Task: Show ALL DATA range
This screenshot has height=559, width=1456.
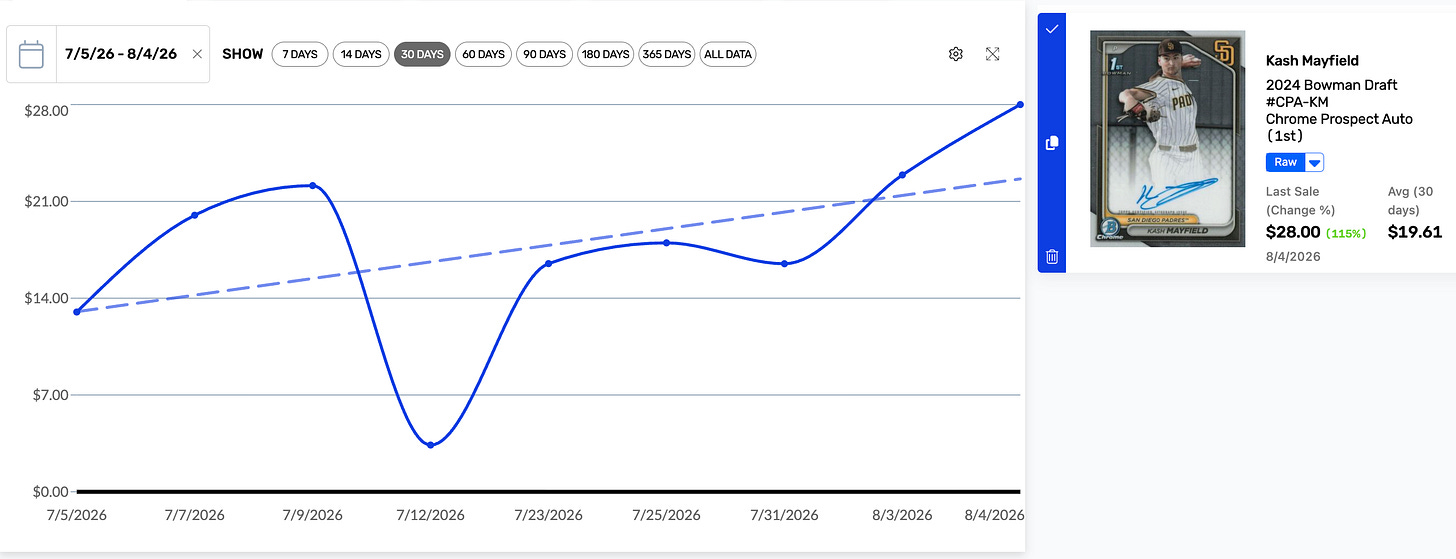Action: pos(728,54)
